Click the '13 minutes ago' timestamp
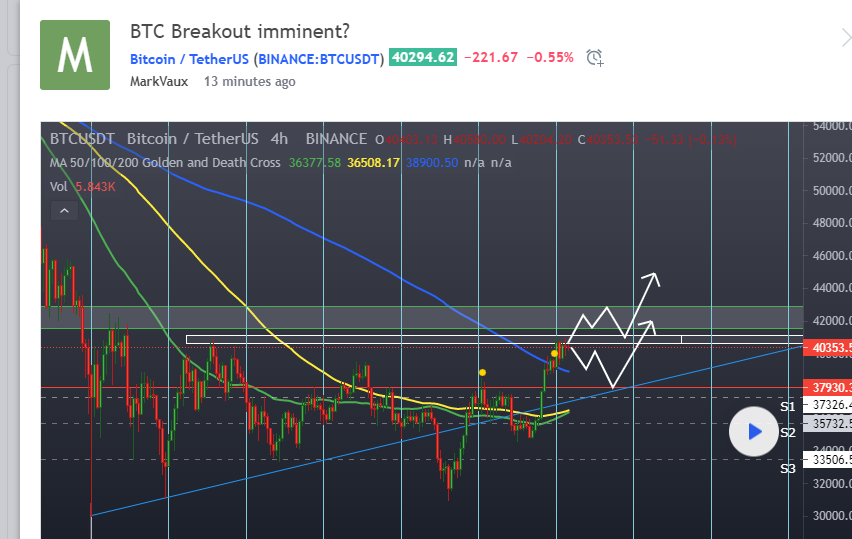The height and width of the screenshot is (539, 852). [249, 82]
